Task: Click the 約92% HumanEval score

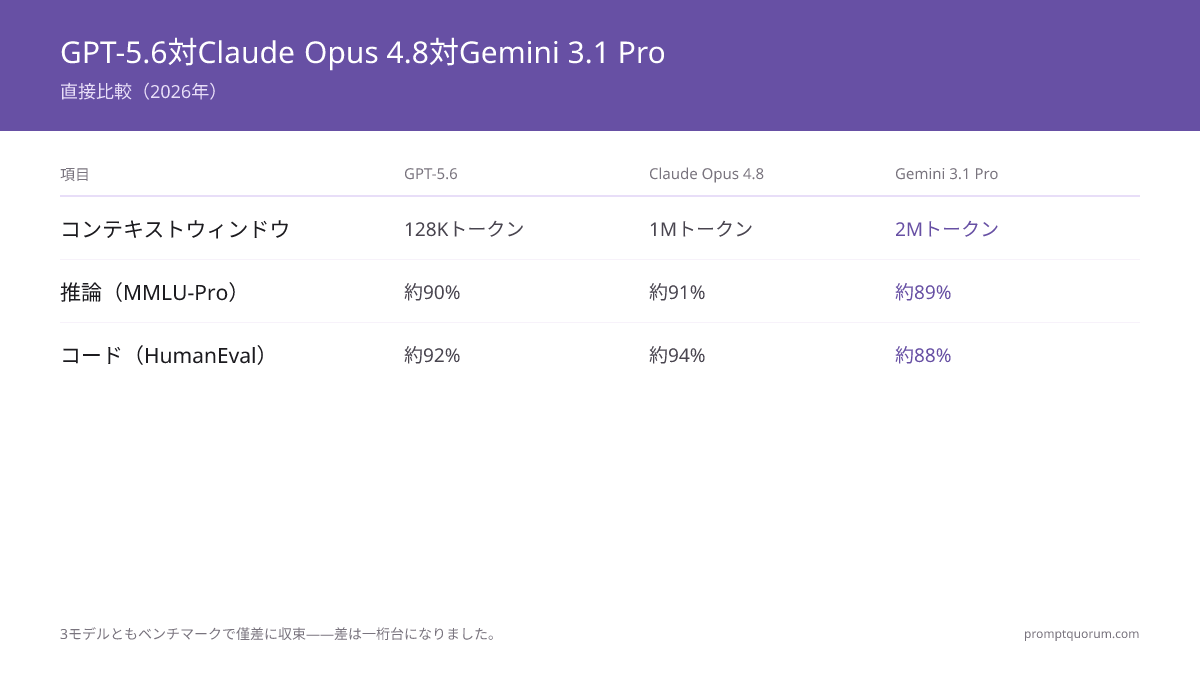Action: coord(432,355)
